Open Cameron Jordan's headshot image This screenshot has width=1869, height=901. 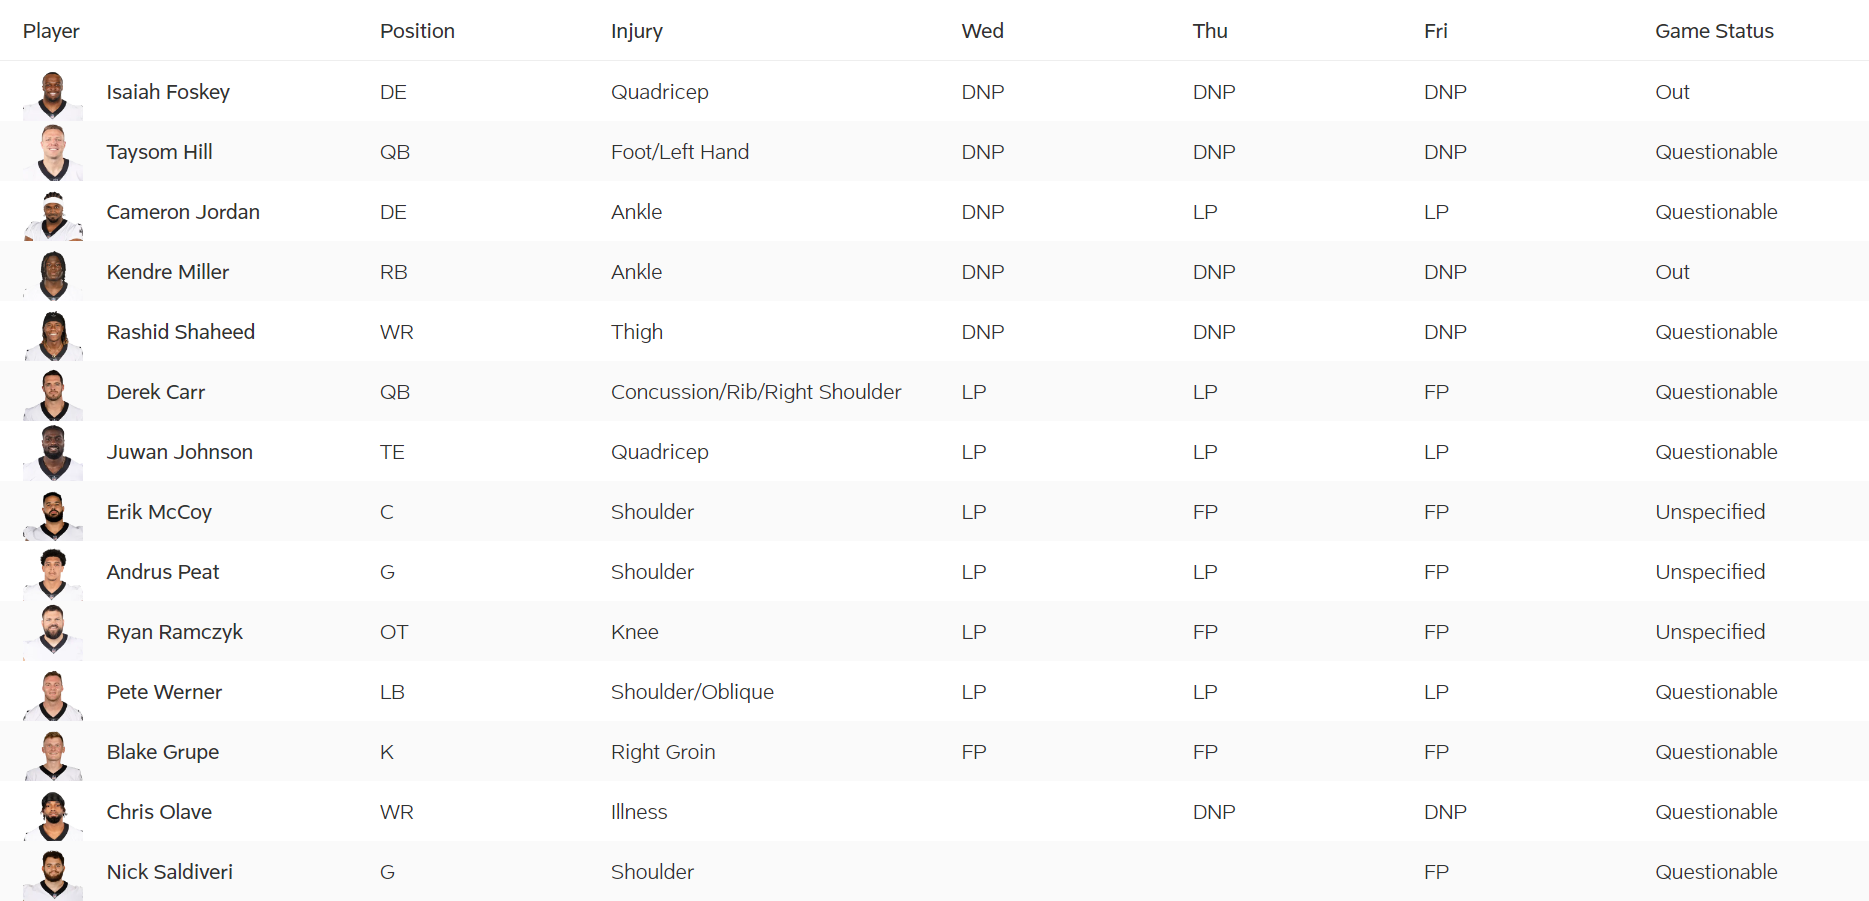point(53,214)
